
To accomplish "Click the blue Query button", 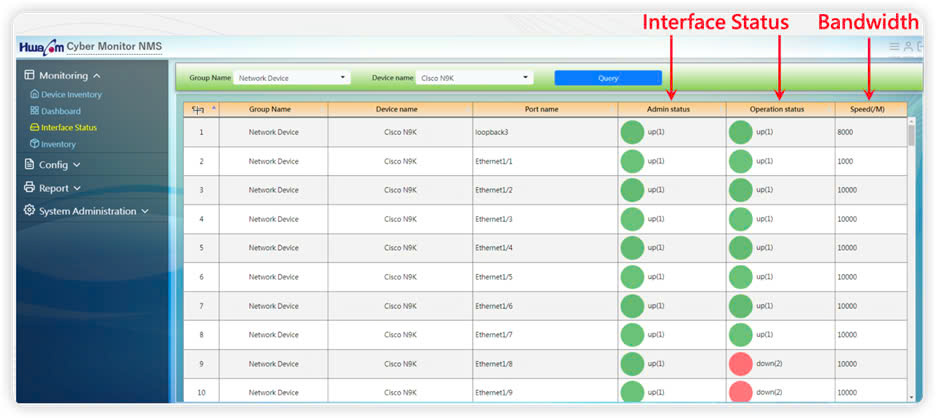I will click(608, 77).
